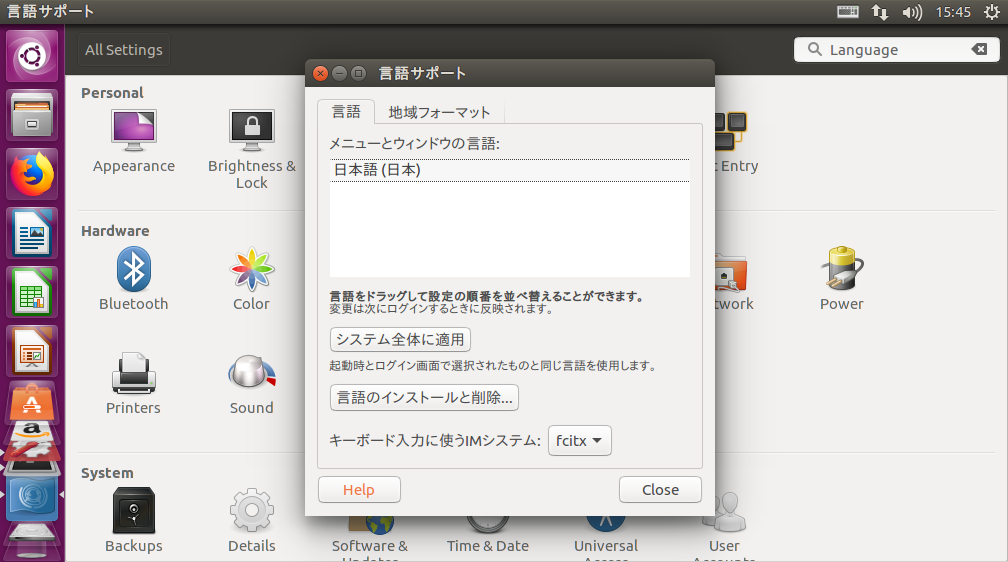Viewport: 1008px width, 562px height.
Task: Close the 言語サポート dialog window
Action: (320, 73)
